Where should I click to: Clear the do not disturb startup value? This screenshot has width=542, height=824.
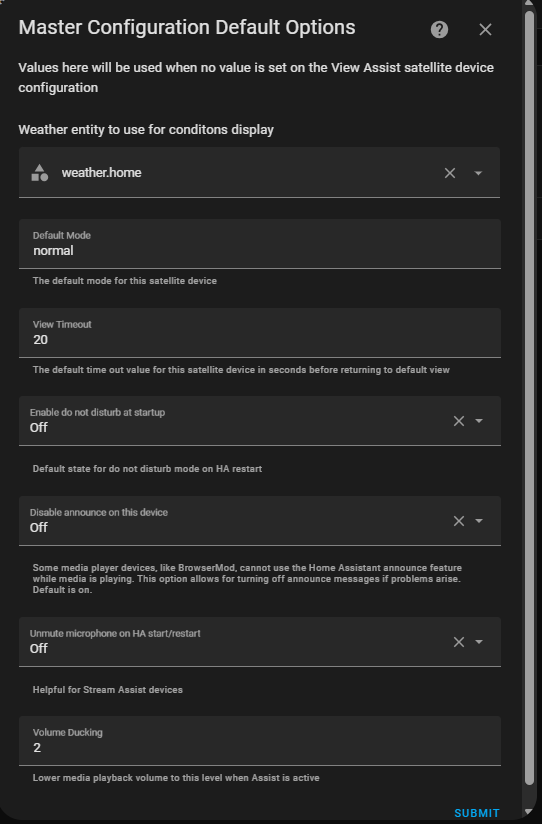pos(459,421)
